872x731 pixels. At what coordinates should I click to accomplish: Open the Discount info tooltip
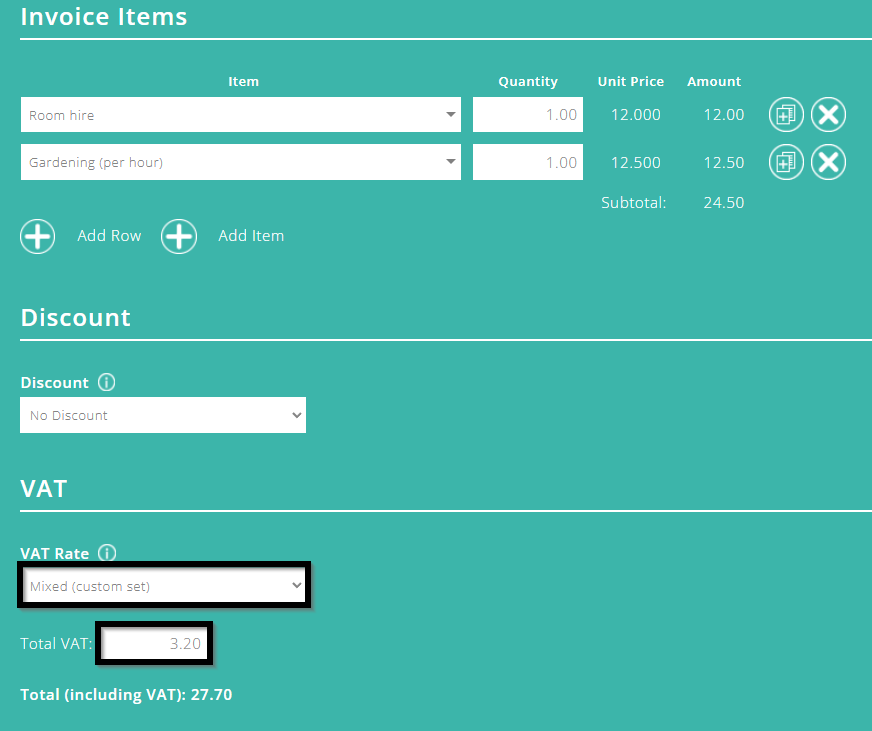106,382
